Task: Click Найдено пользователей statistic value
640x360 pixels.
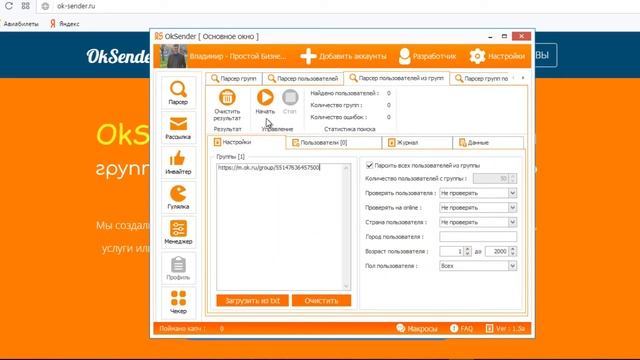Action: 389,93
